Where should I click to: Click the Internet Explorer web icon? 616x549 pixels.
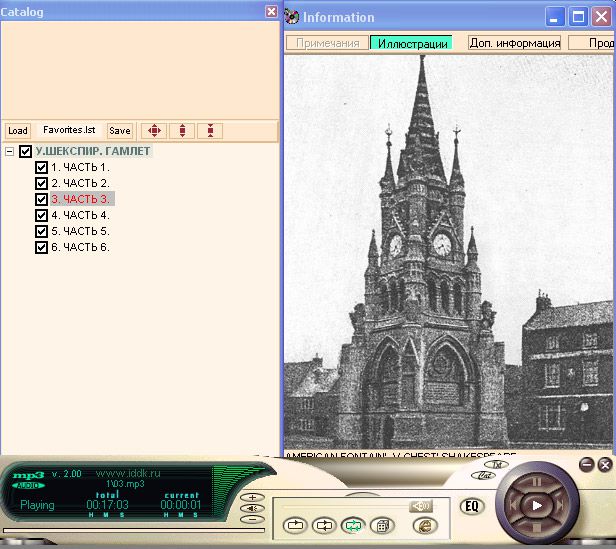tap(424, 525)
